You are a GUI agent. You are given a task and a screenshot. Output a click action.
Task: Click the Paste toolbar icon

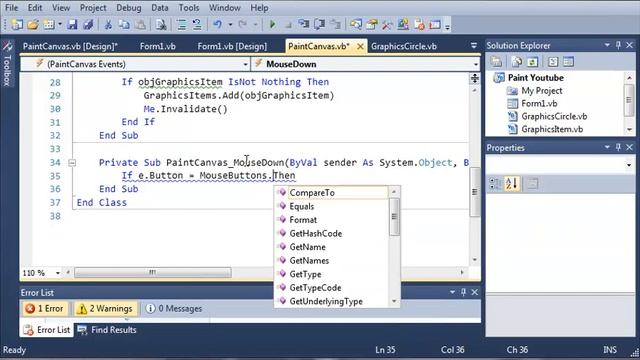tap(140, 25)
